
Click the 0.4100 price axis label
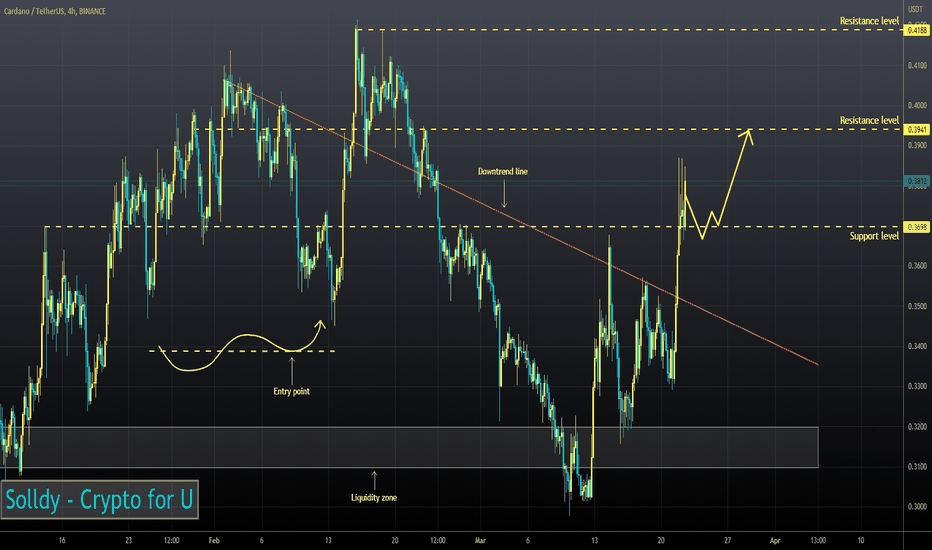917,65
